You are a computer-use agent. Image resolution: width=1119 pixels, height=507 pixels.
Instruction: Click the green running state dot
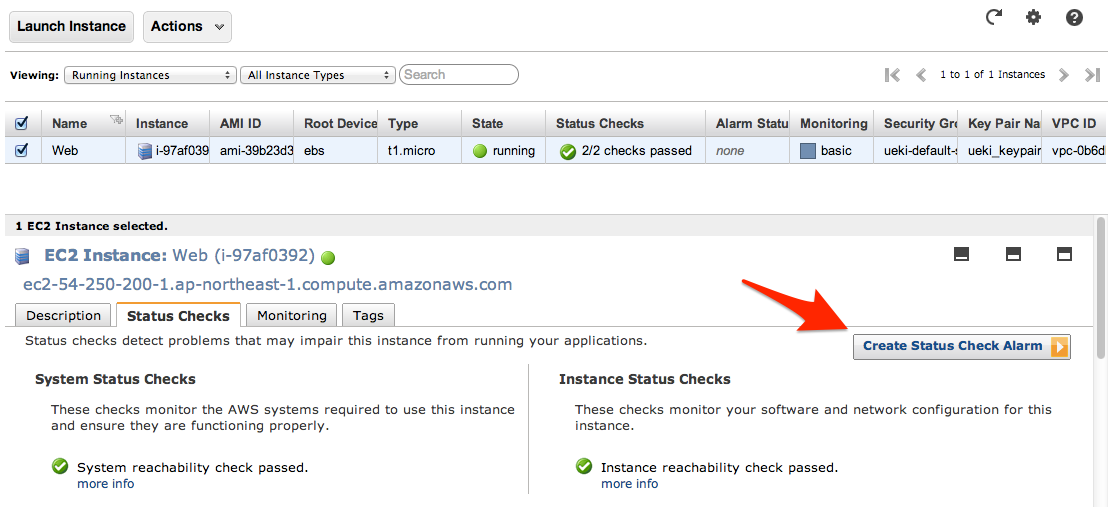pos(480,151)
